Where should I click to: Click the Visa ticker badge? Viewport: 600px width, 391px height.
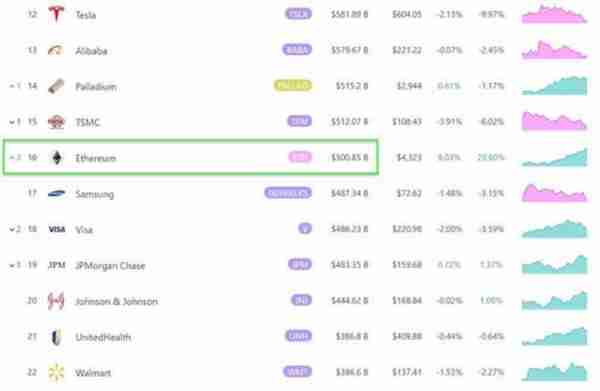pyautogui.click(x=305, y=229)
